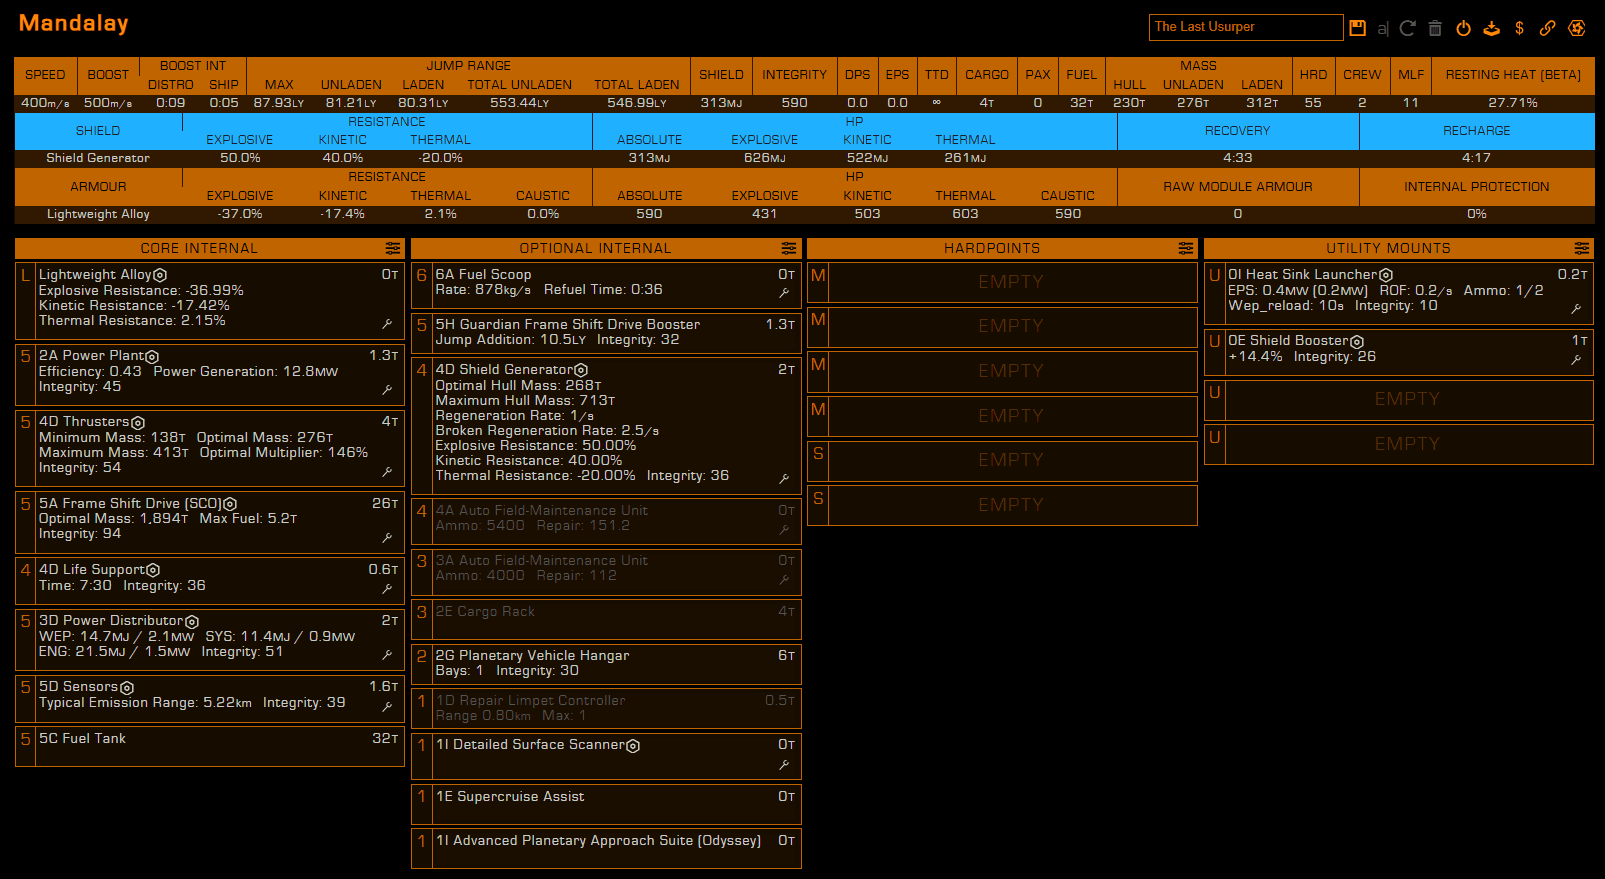
Task: Open the Core Internal panel options sliders
Action: click(x=392, y=248)
